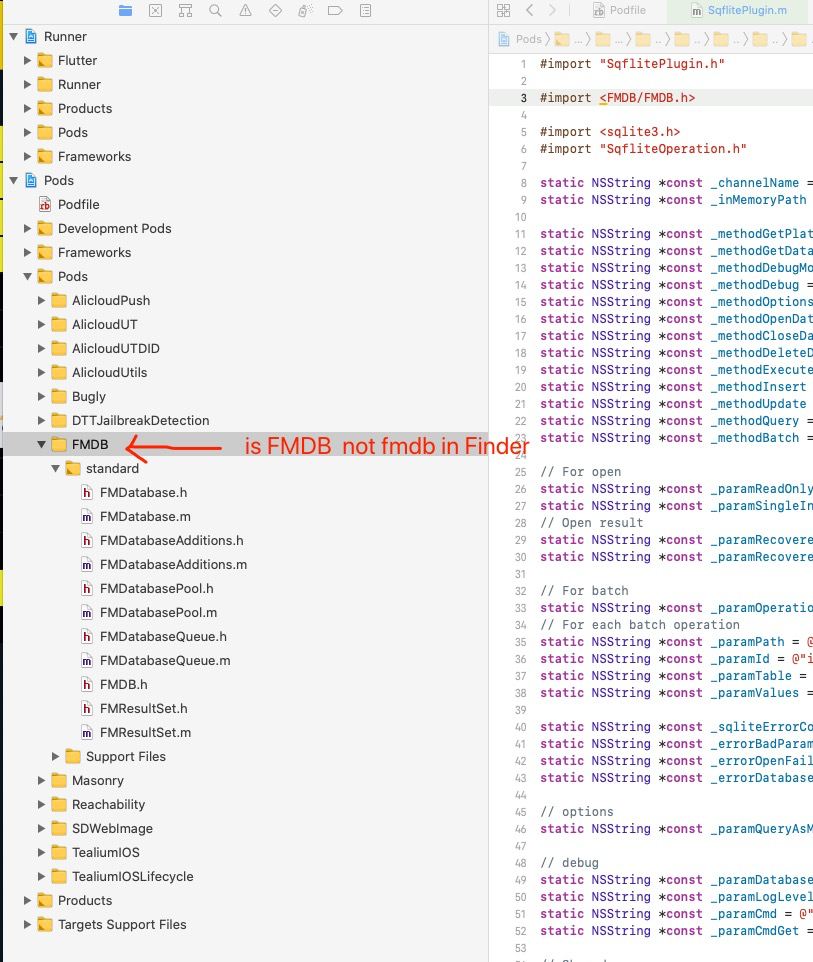Select the Debug navigator icon

(x=304, y=10)
